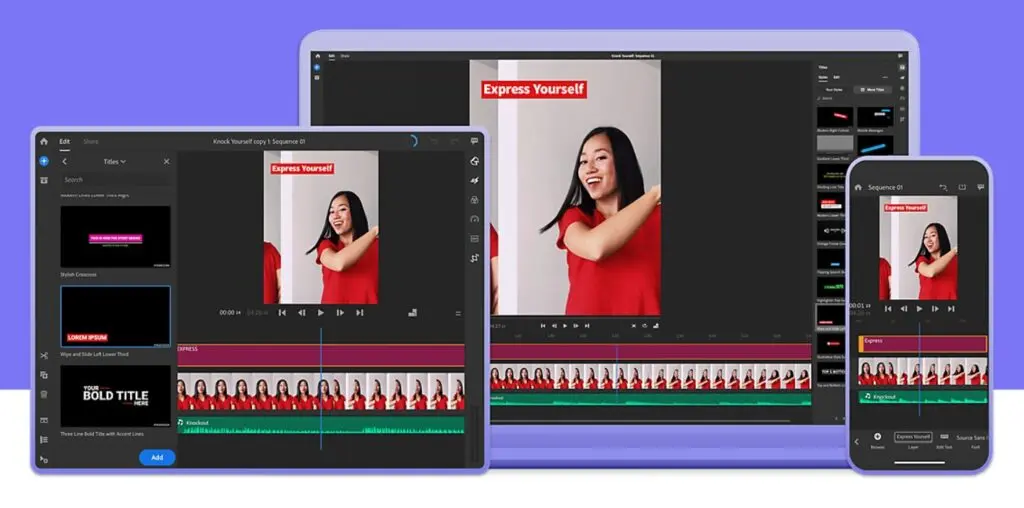
Task: Switch to the Edit tab on tablet
Action: click(x=65, y=142)
